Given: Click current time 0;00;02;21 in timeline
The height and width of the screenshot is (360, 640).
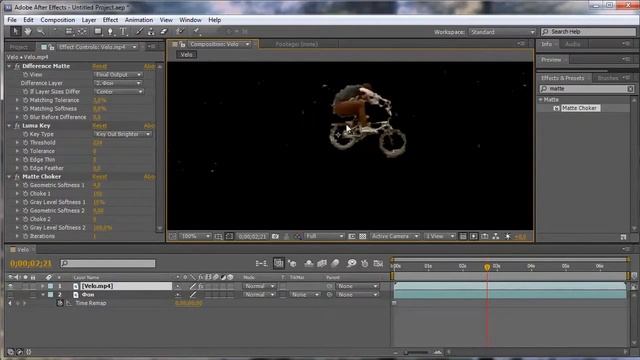Looking at the screenshot, I should coord(31,264).
